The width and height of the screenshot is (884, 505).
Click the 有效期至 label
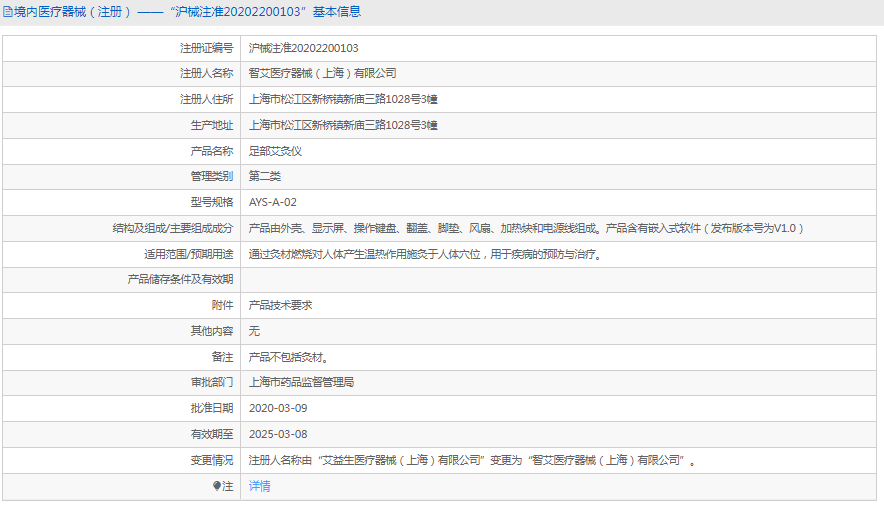coord(211,434)
